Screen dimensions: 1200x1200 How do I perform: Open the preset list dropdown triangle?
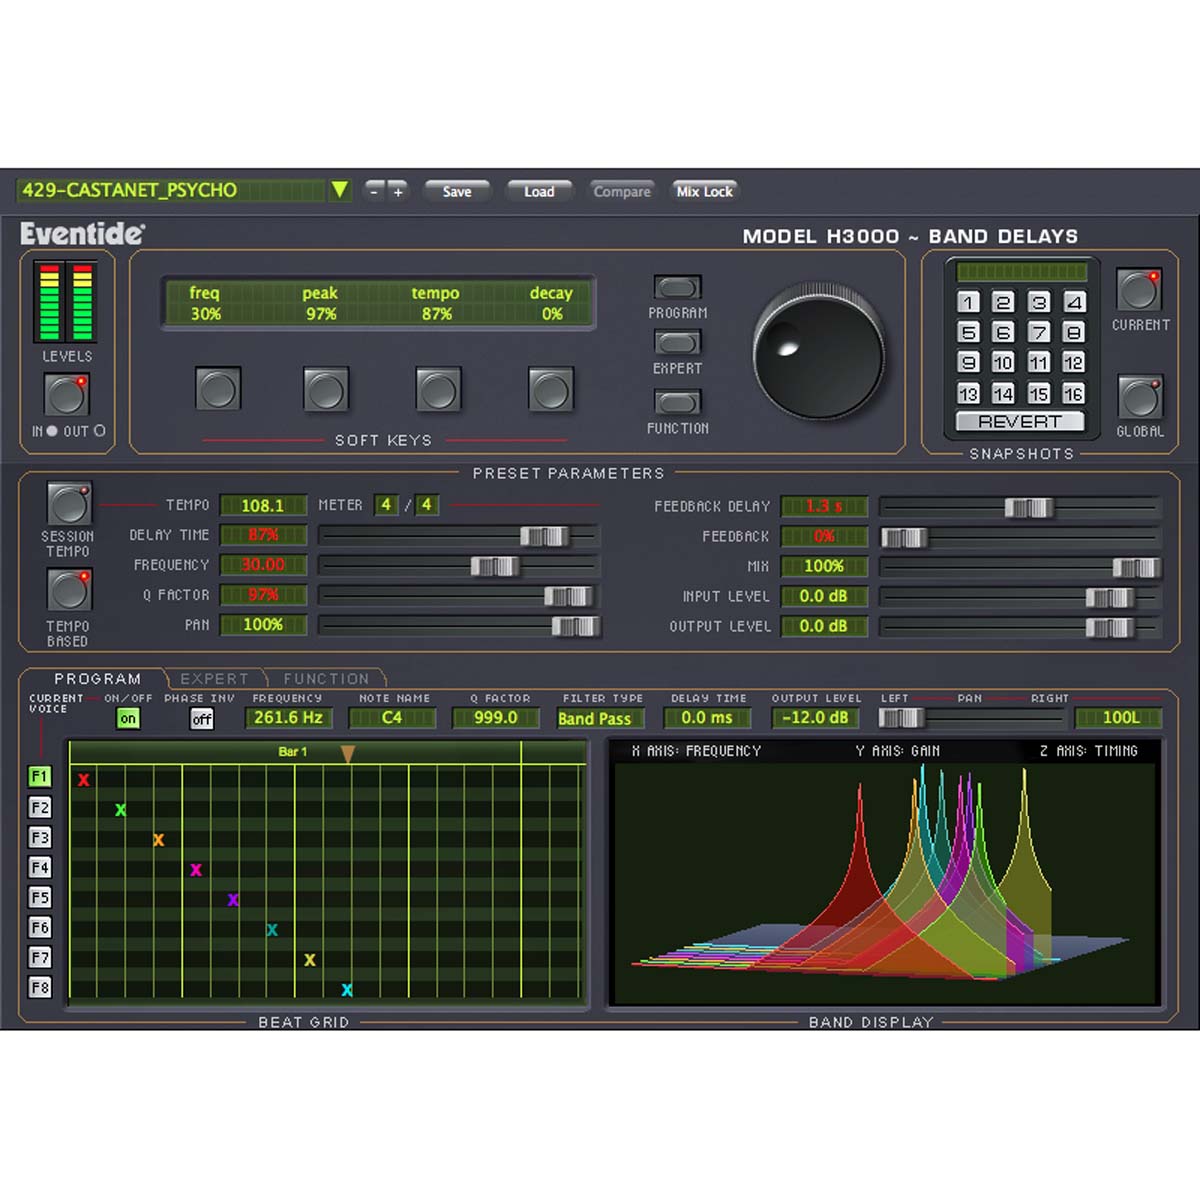click(x=341, y=189)
